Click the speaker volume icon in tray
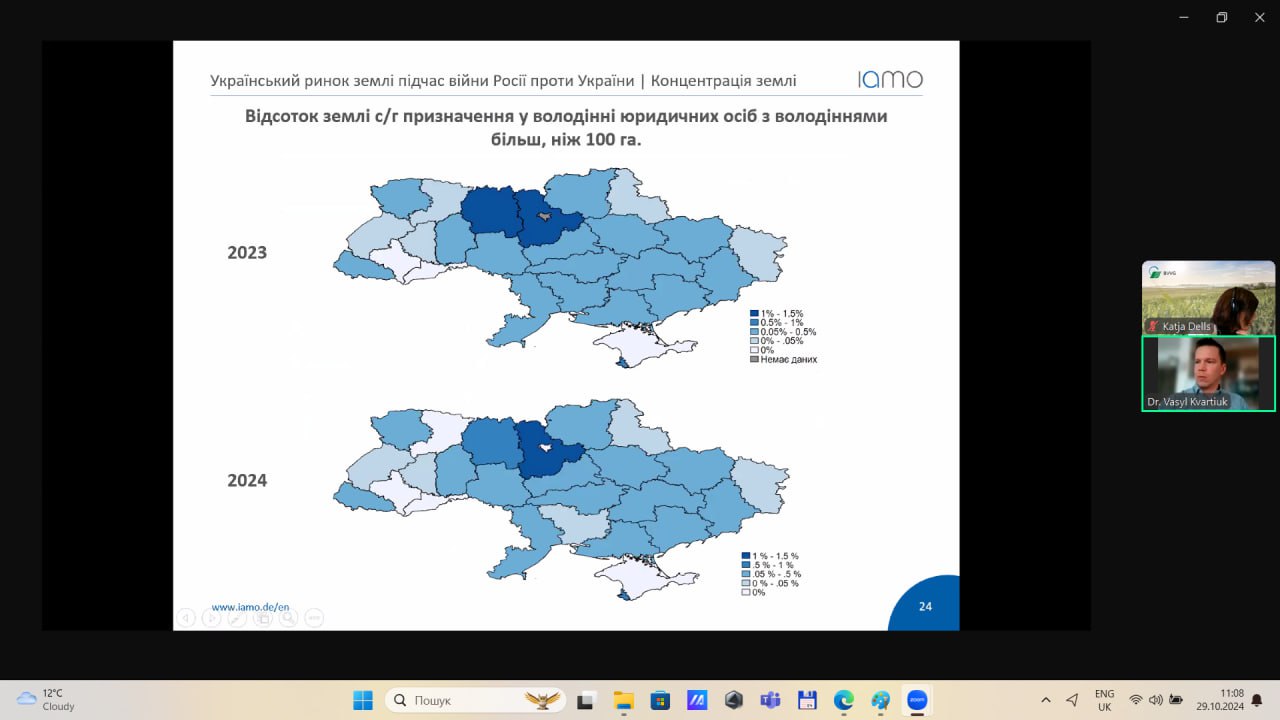Image resolution: width=1280 pixels, height=720 pixels. click(1156, 700)
